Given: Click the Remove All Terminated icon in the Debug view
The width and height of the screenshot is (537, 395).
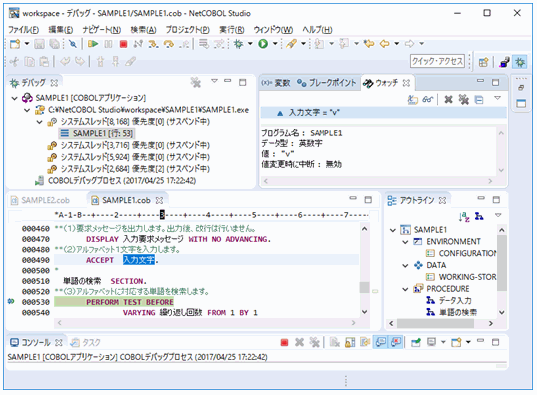Looking at the screenshot, I should (196, 82).
